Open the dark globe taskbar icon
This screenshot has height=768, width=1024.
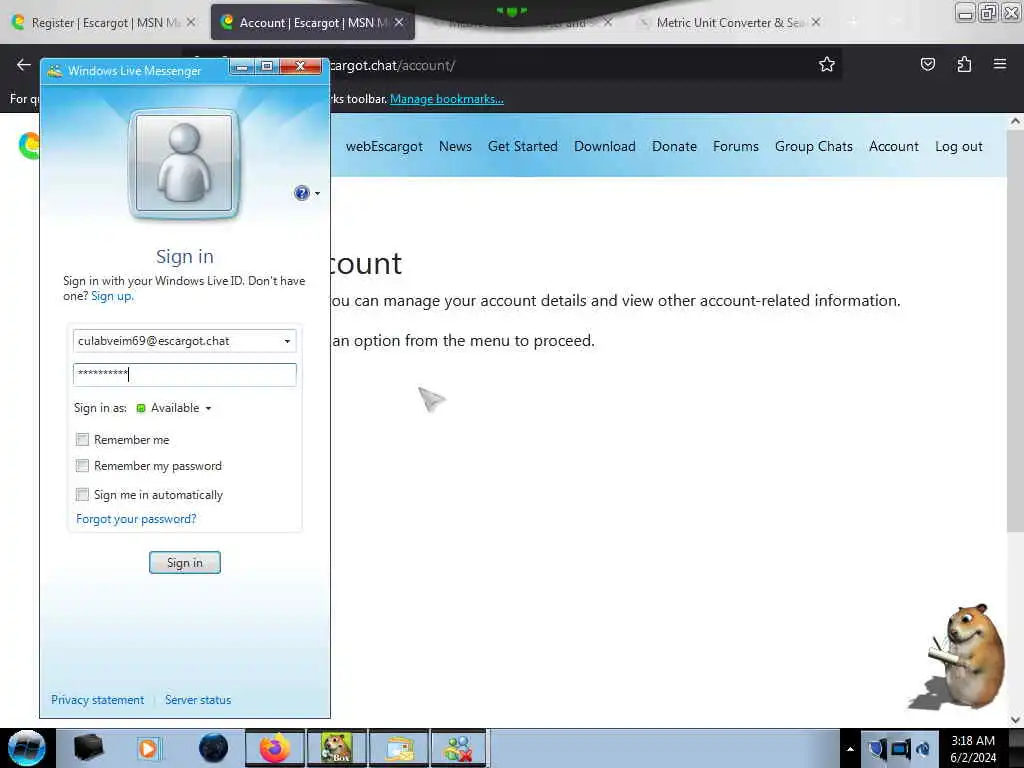213,748
